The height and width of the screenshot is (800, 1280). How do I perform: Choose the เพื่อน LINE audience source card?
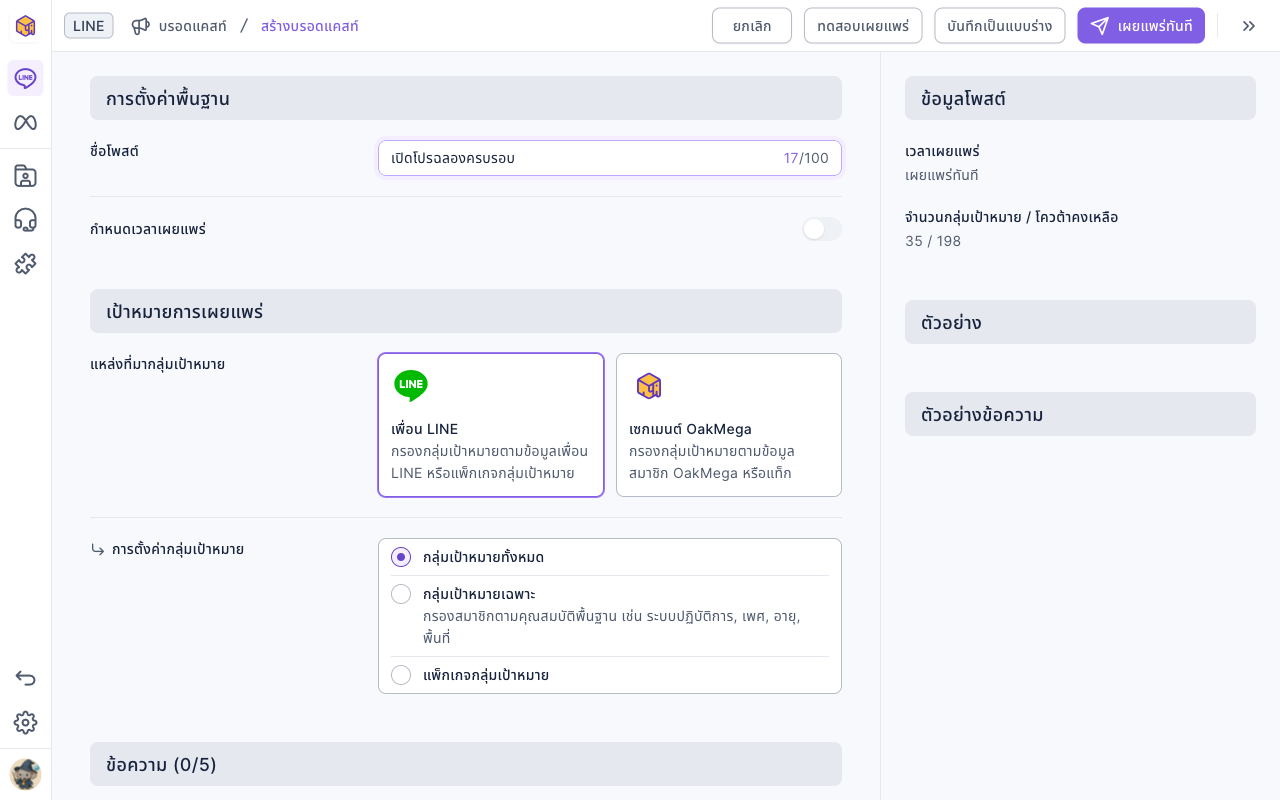click(x=491, y=425)
